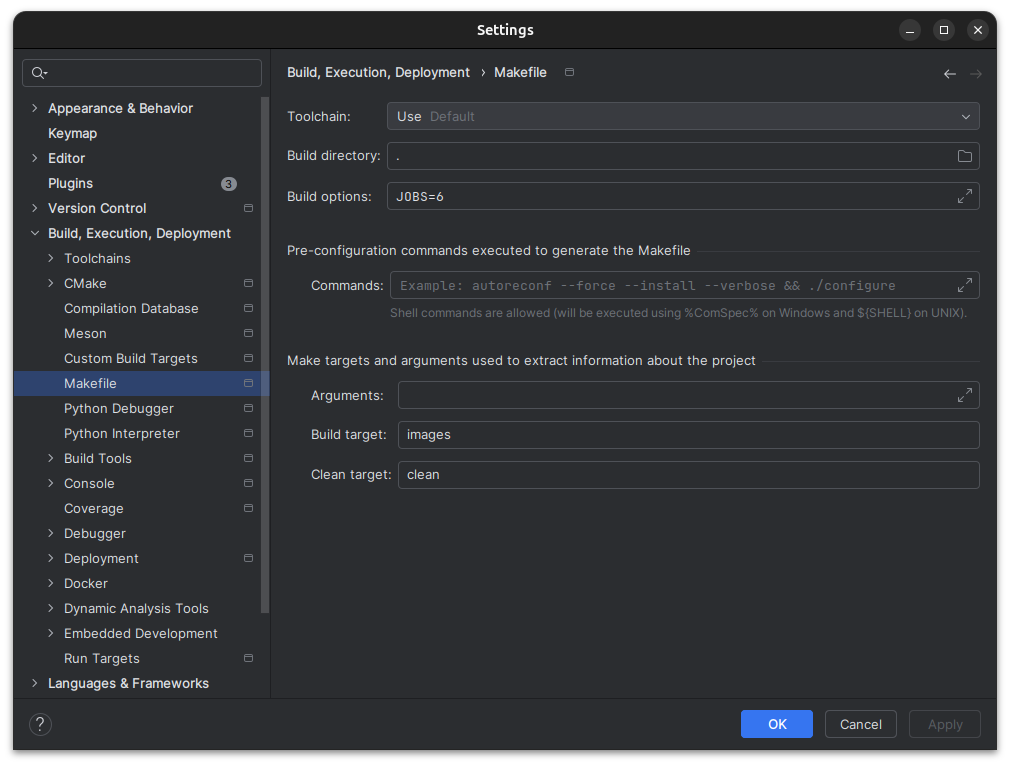Click the forward navigation arrow
This screenshot has width=1010, height=766.
pos(975,74)
